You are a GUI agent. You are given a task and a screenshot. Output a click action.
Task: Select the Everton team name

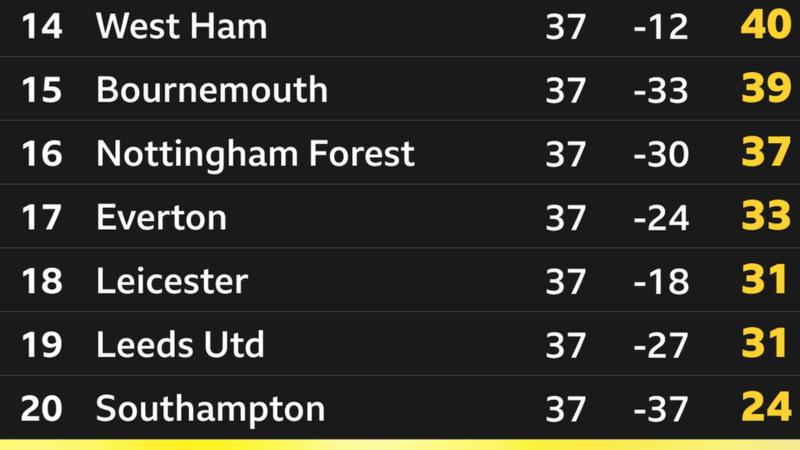(x=161, y=217)
